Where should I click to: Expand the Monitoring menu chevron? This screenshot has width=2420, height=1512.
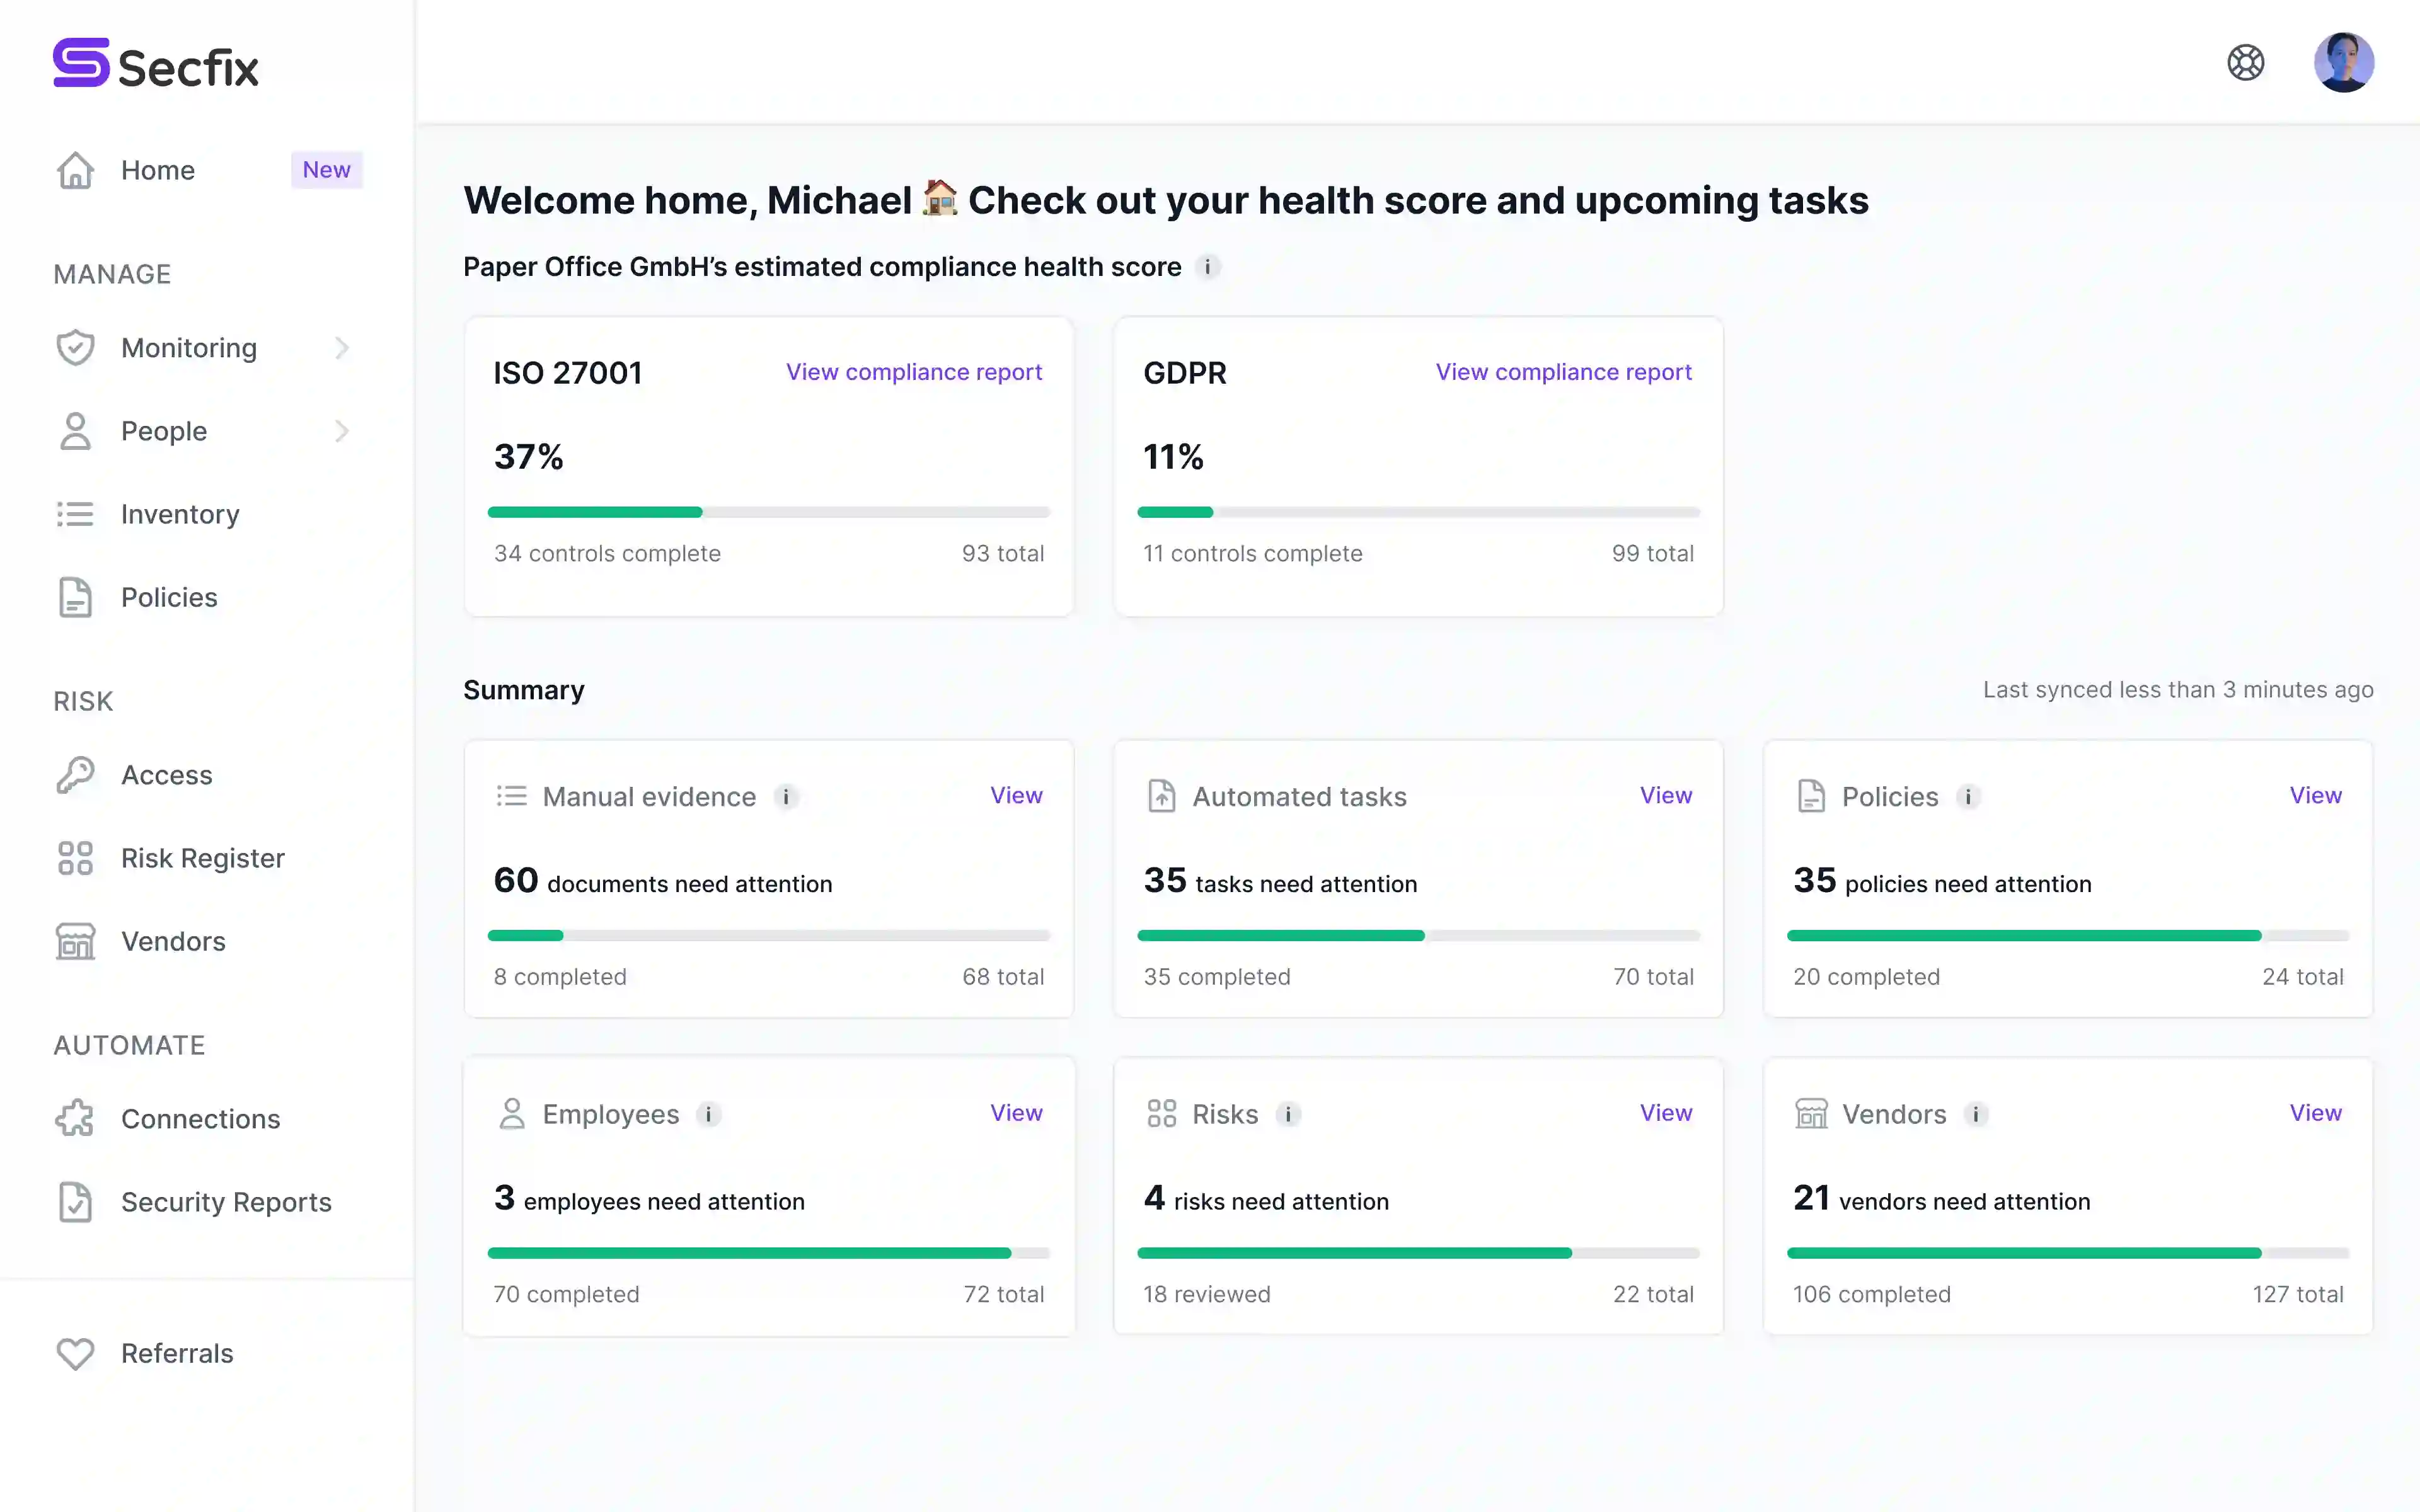point(342,348)
